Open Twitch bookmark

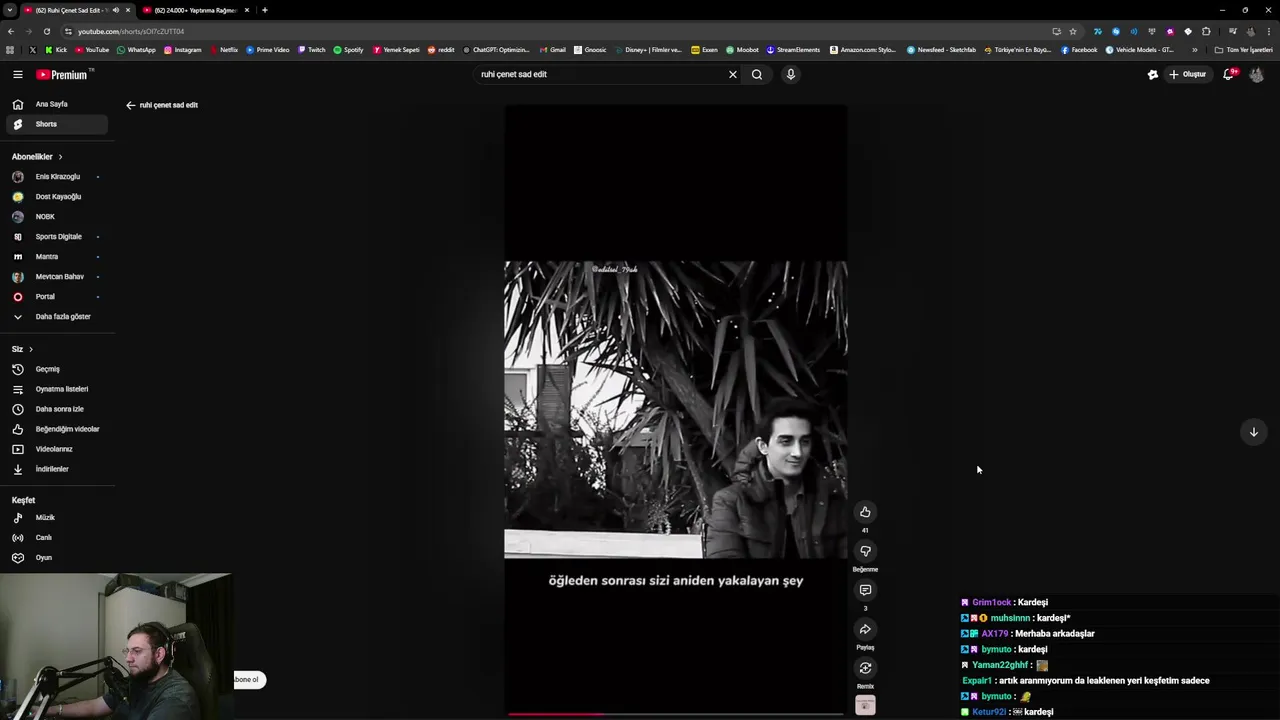311,50
